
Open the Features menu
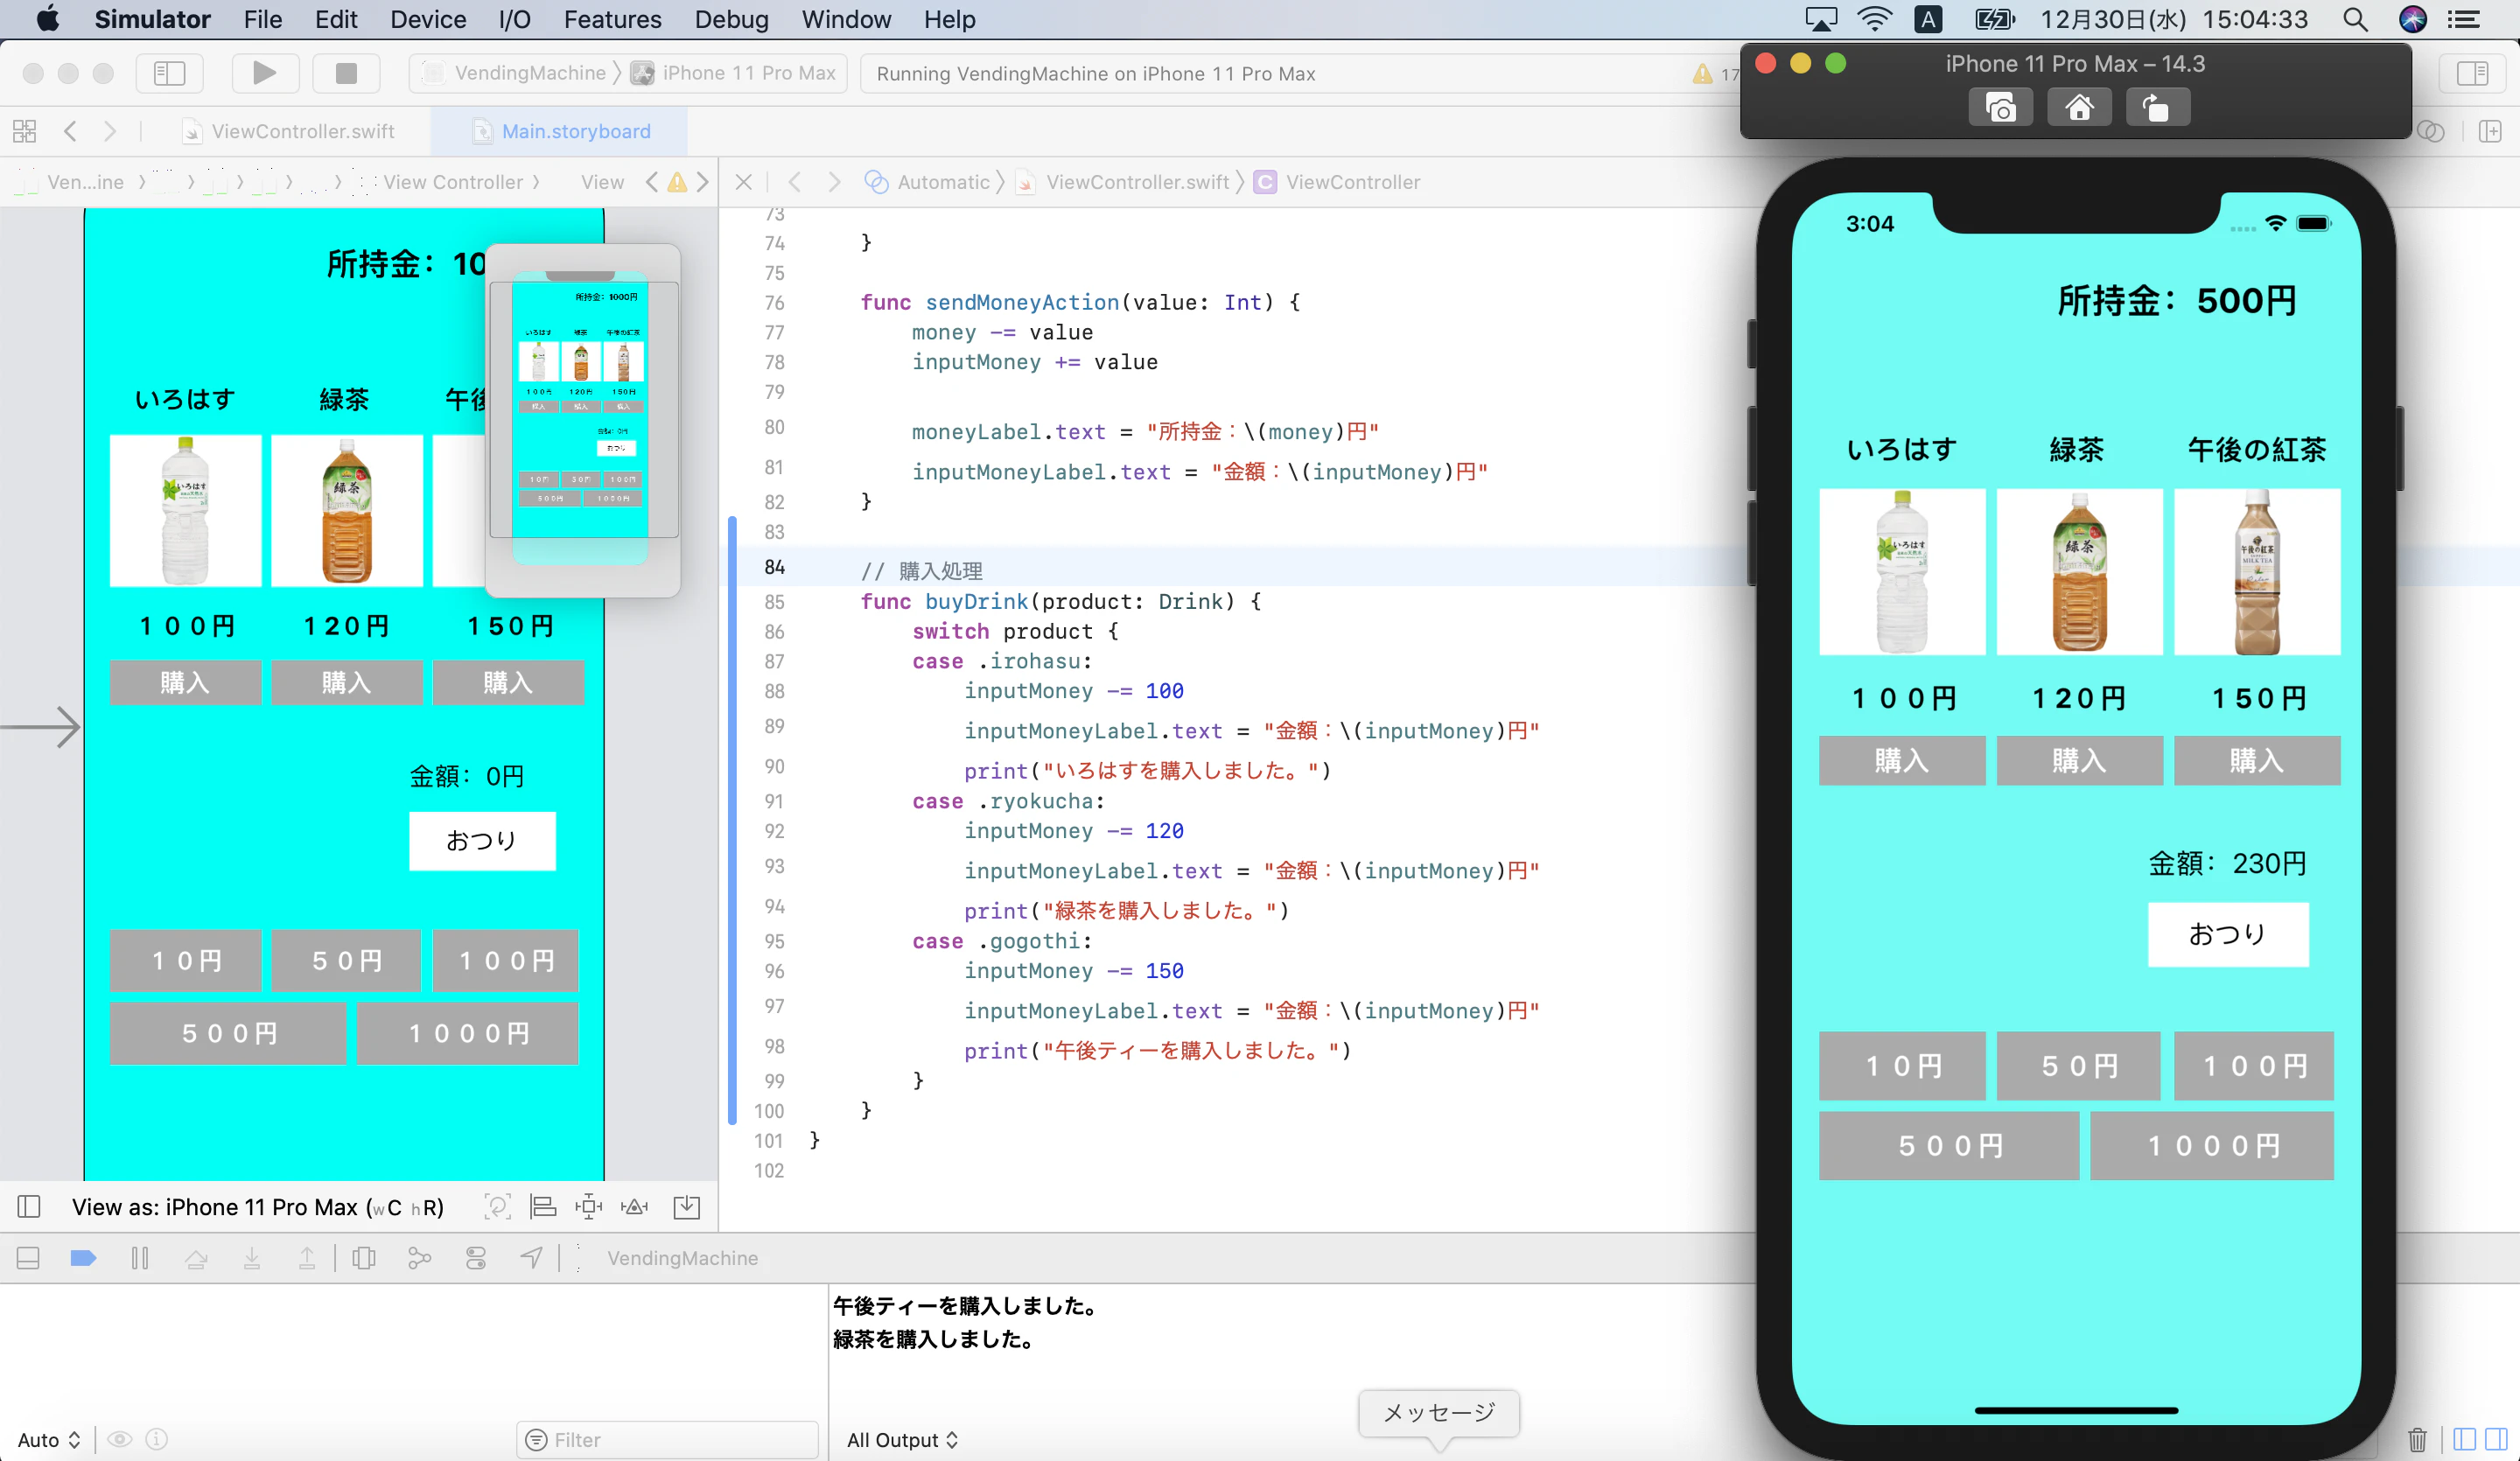(x=612, y=19)
